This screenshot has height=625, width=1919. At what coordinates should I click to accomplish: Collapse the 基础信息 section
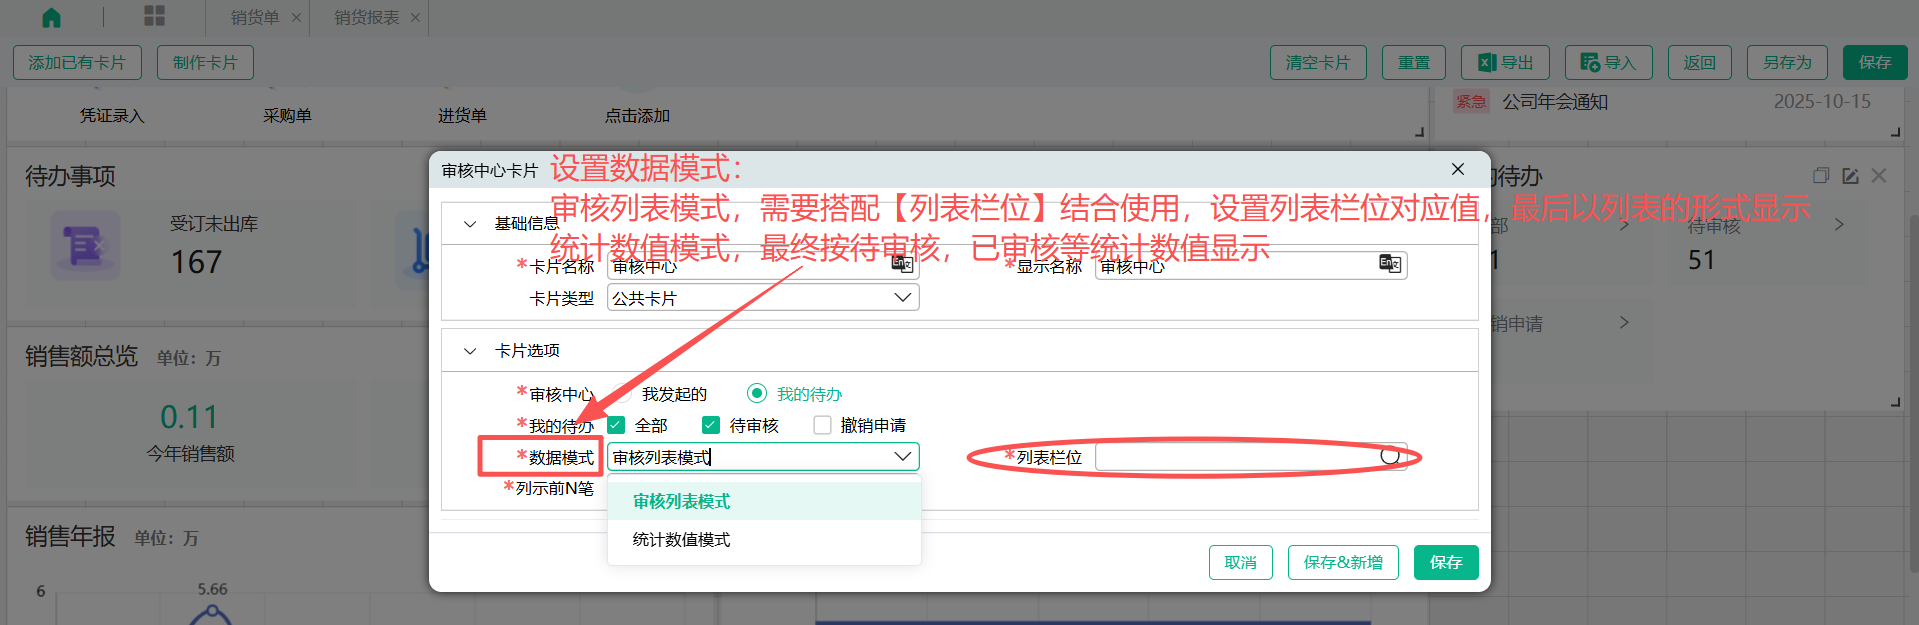470,224
